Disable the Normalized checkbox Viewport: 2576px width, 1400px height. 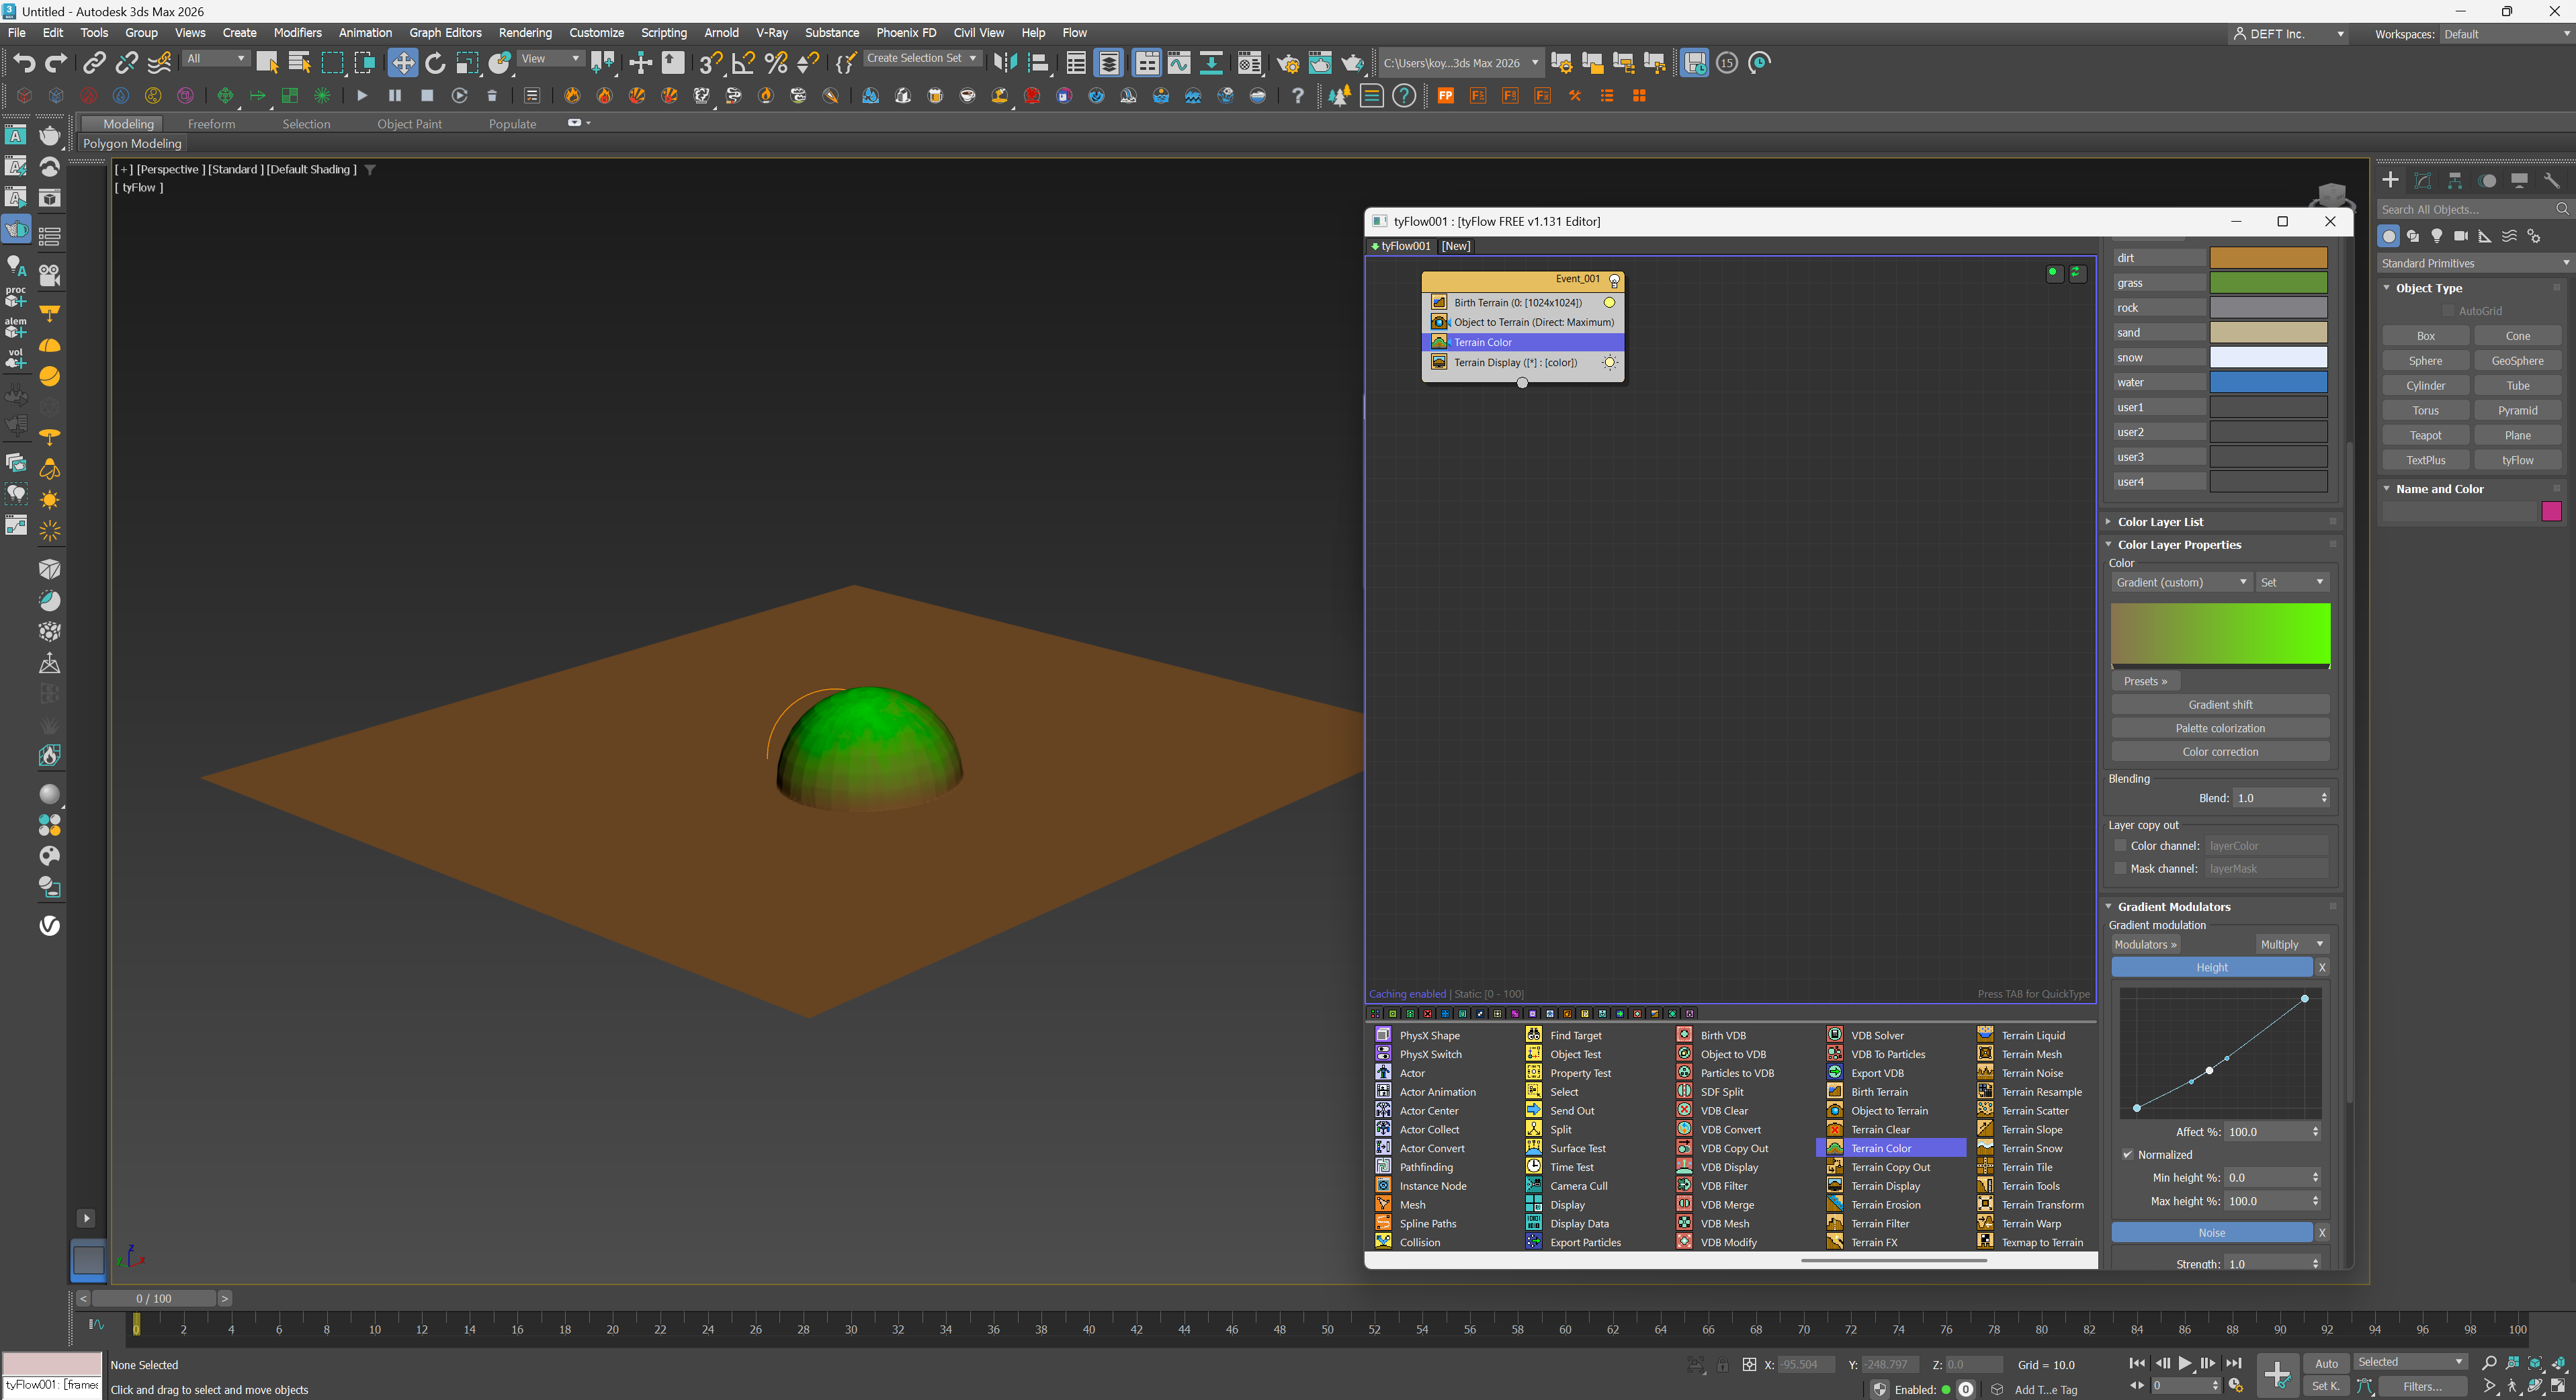(2128, 1154)
